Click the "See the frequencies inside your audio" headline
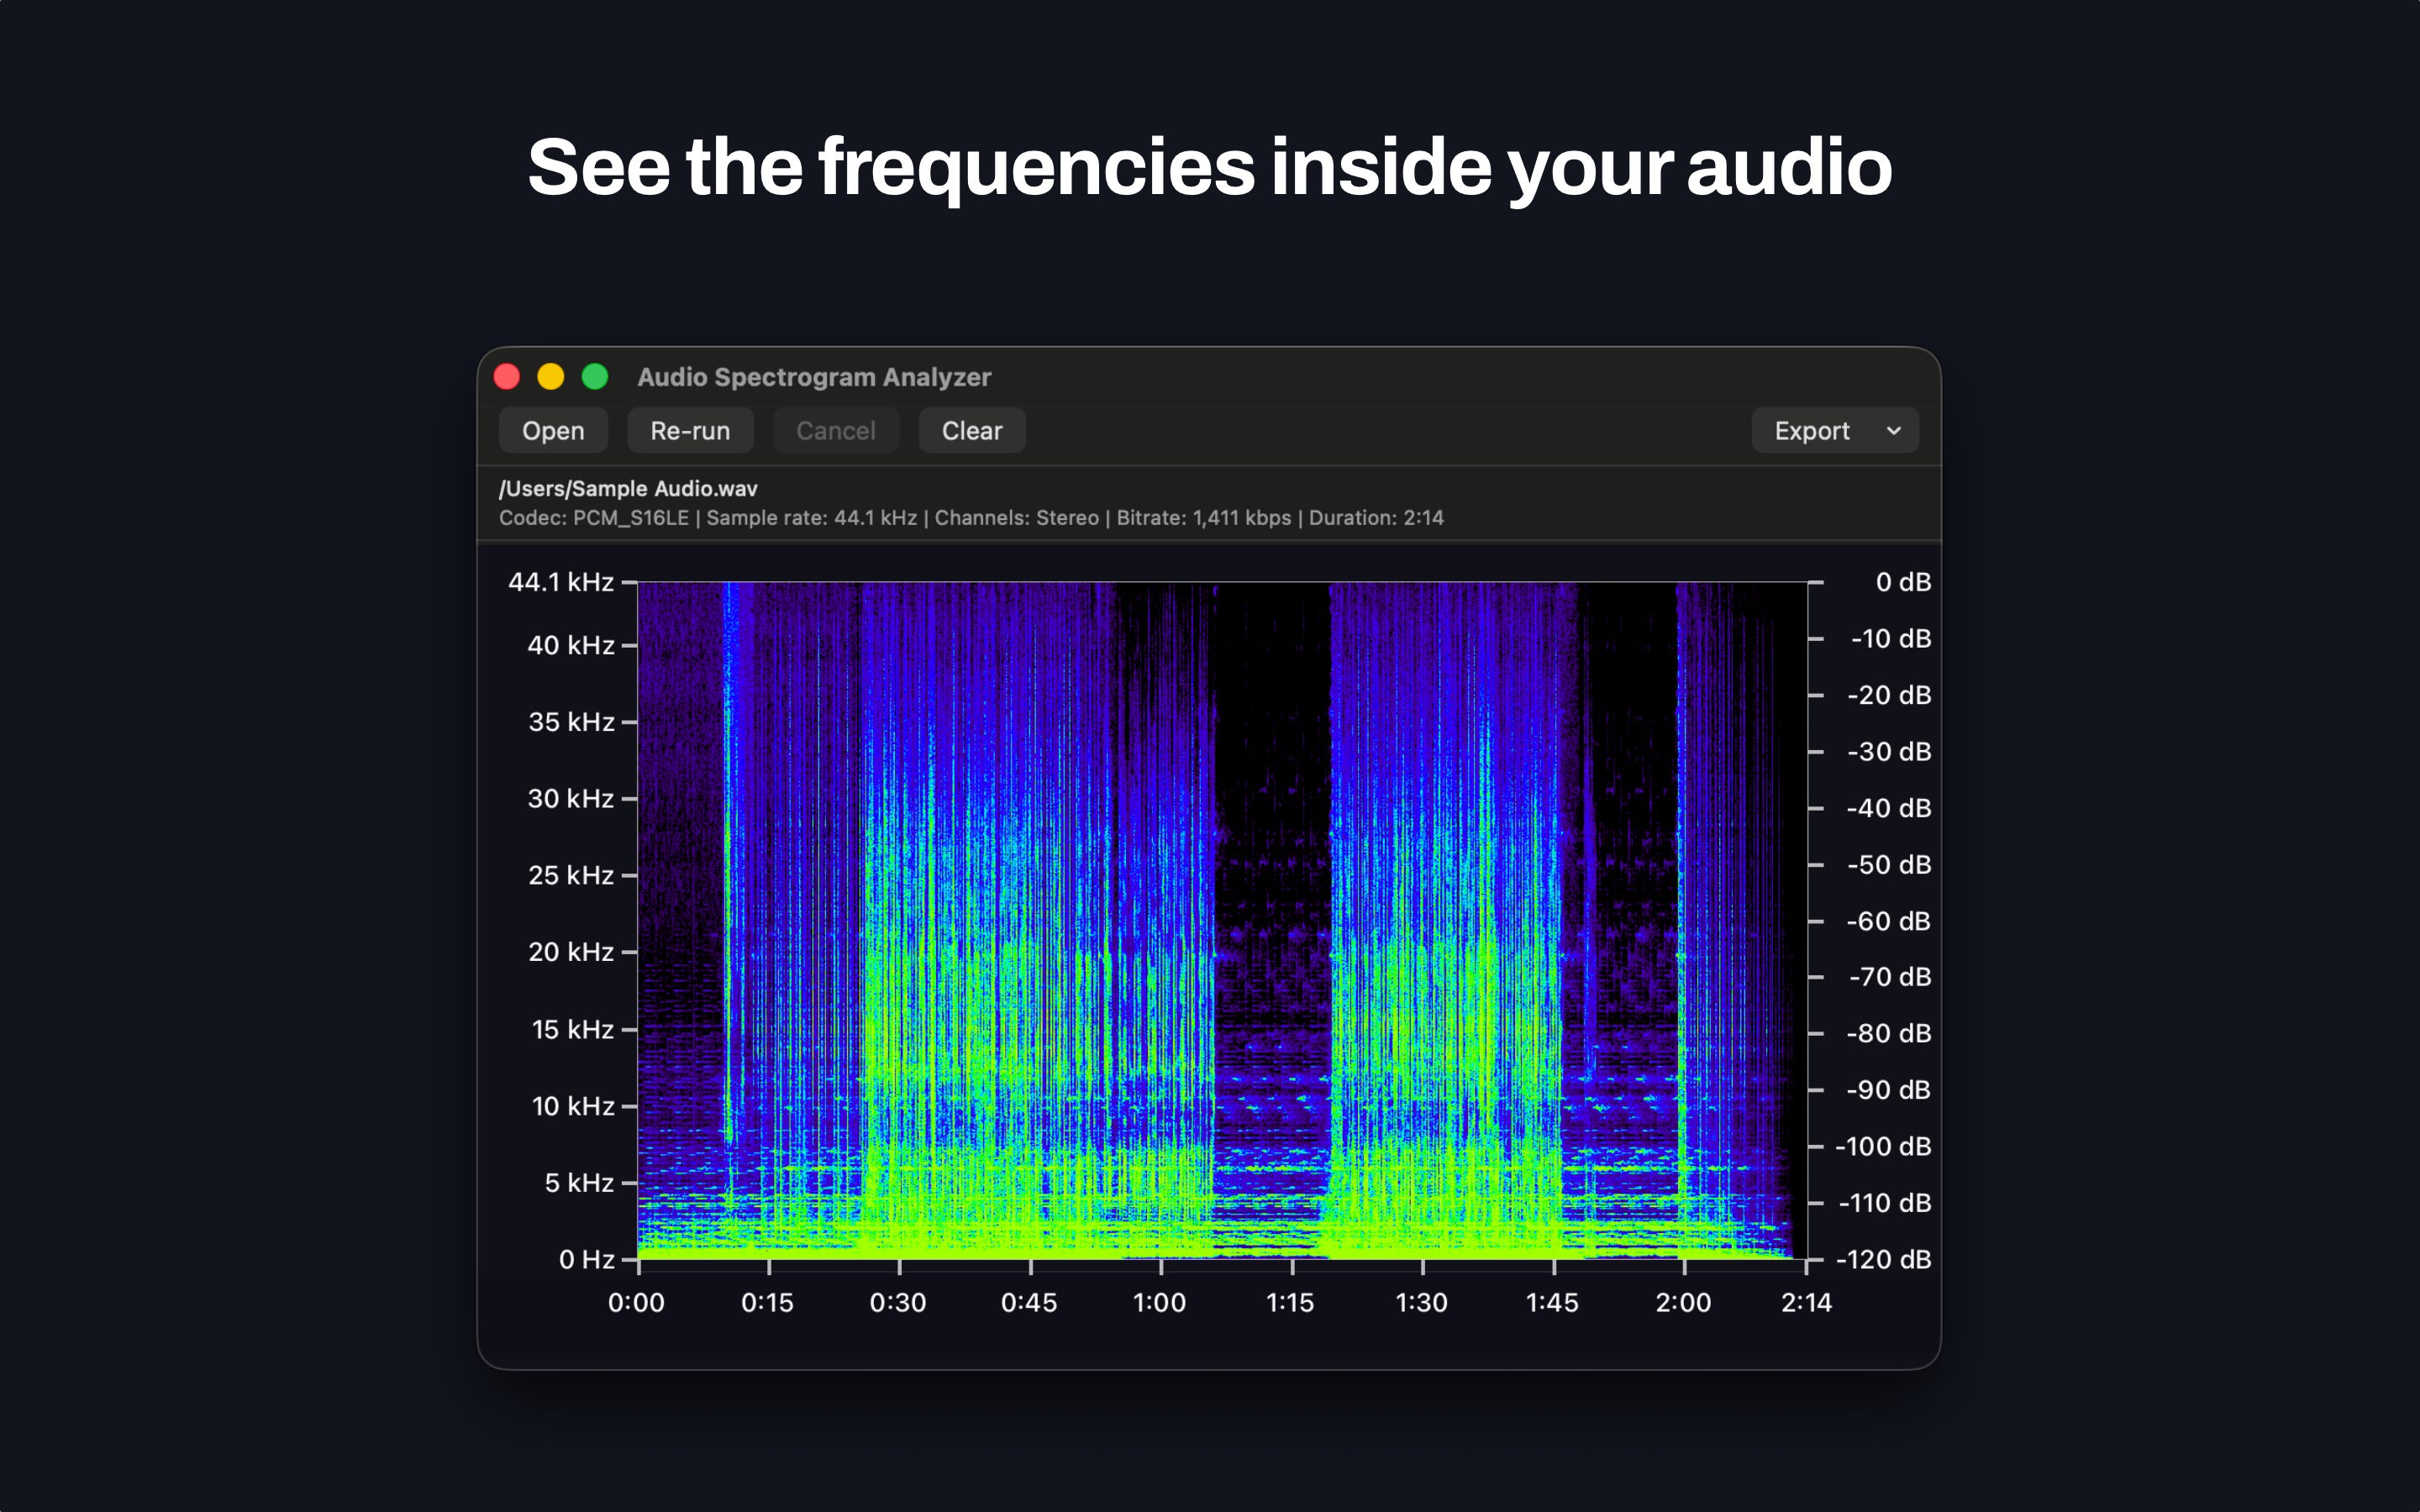This screenshot has width=2420, height=1512. [x=1210, y=168]
